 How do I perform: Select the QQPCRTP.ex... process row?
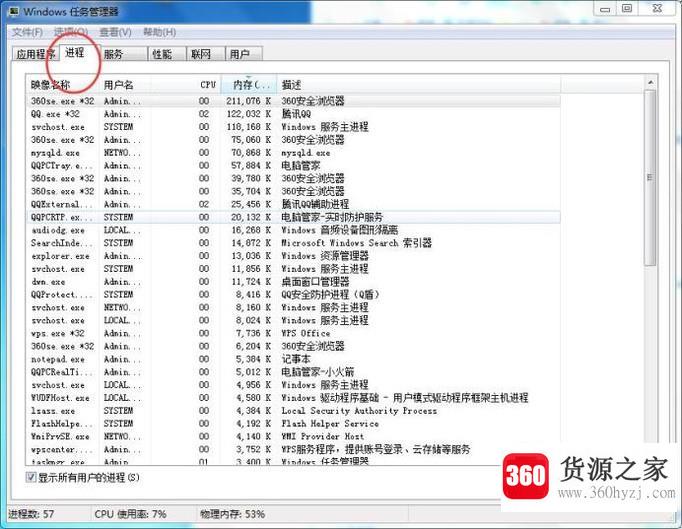pyautogui.click(x=293, y=217)
